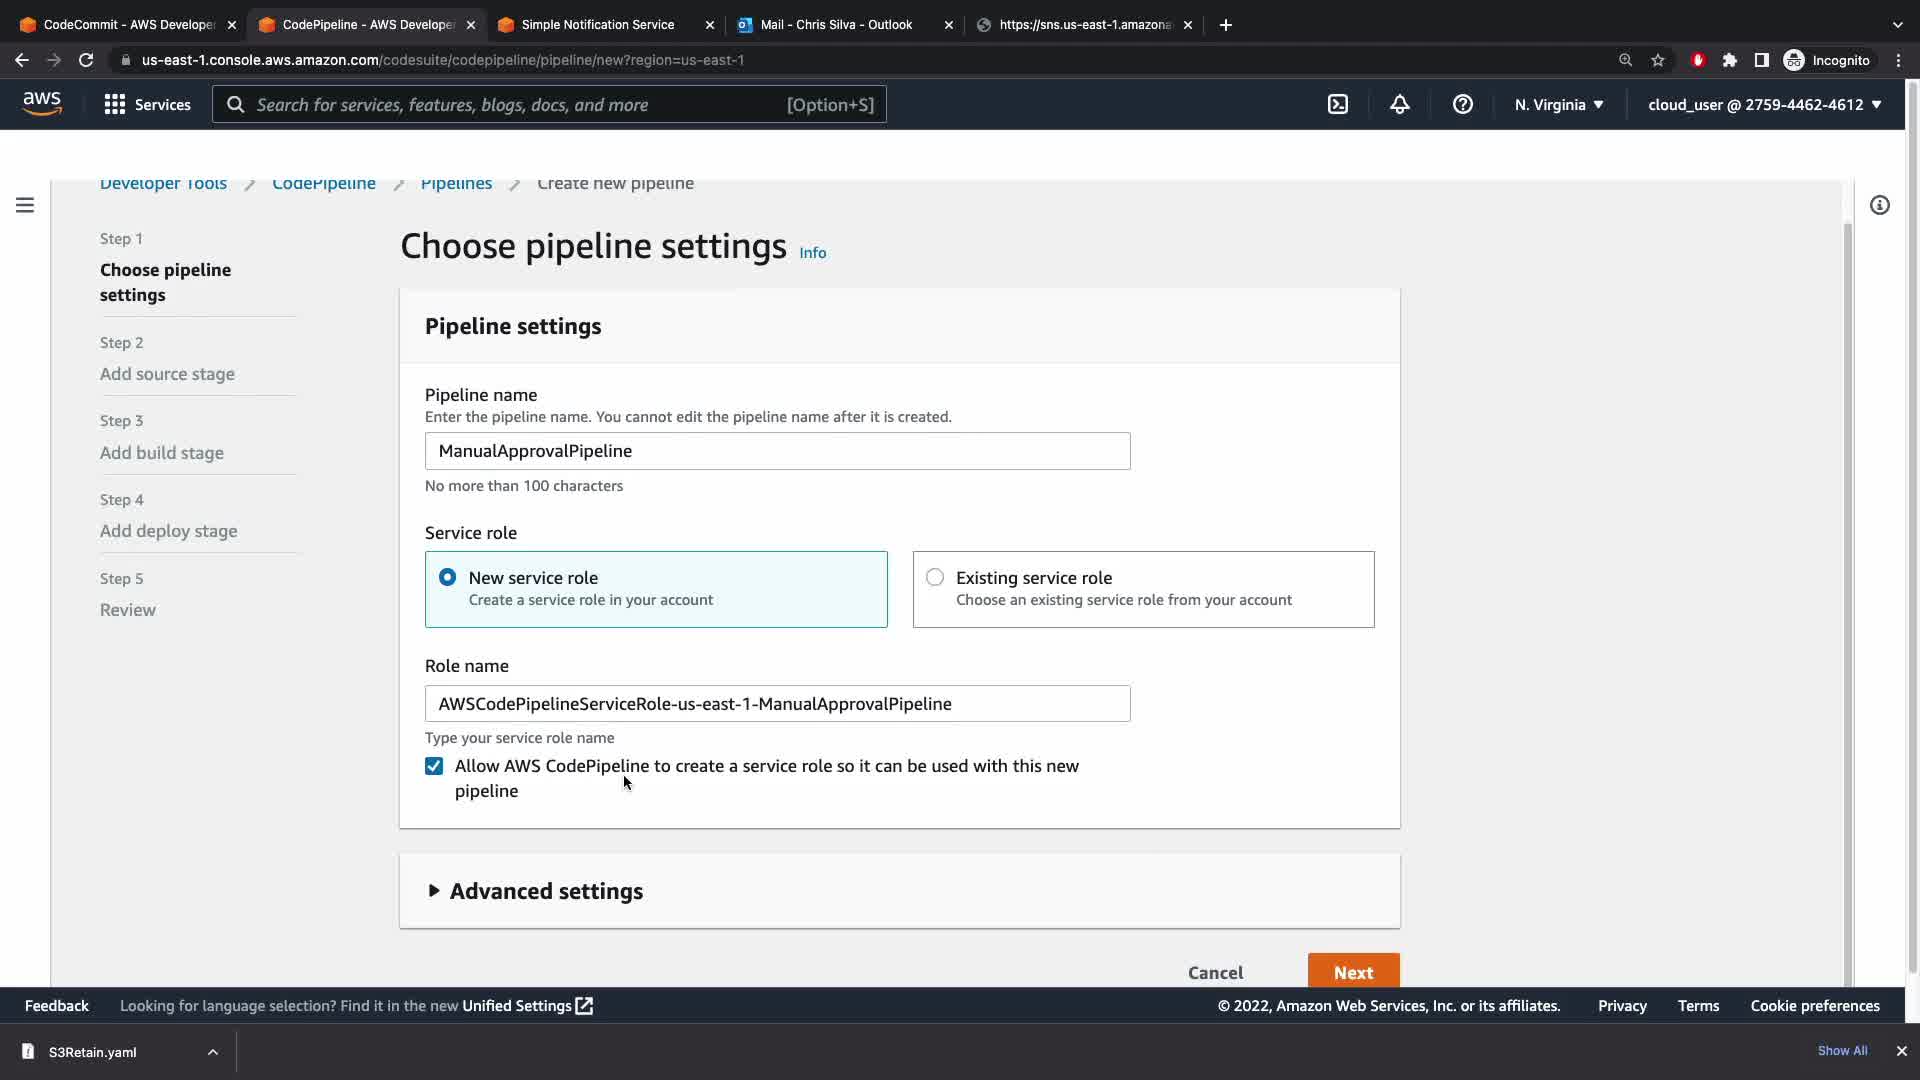Click the orange Next button
Viewport: 1920px width, 1080px height.
[1353, 972]
